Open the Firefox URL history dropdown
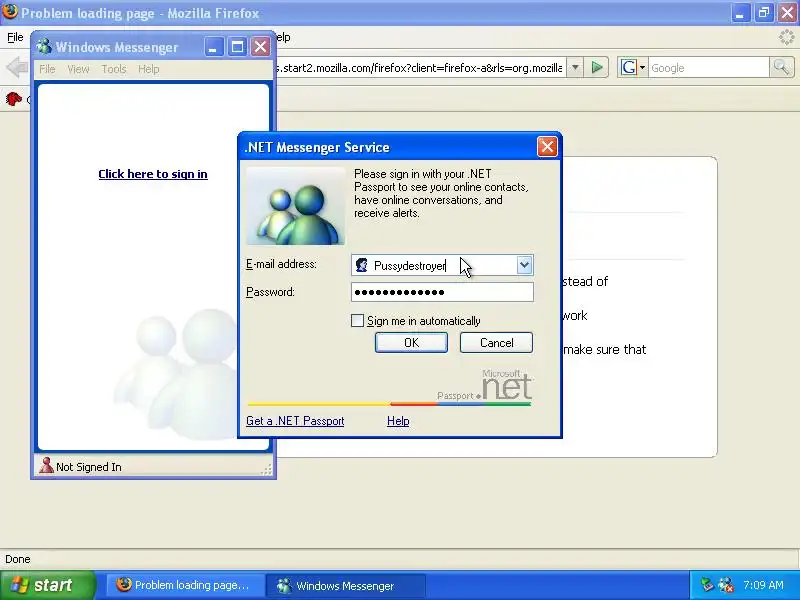 (575, 67)
